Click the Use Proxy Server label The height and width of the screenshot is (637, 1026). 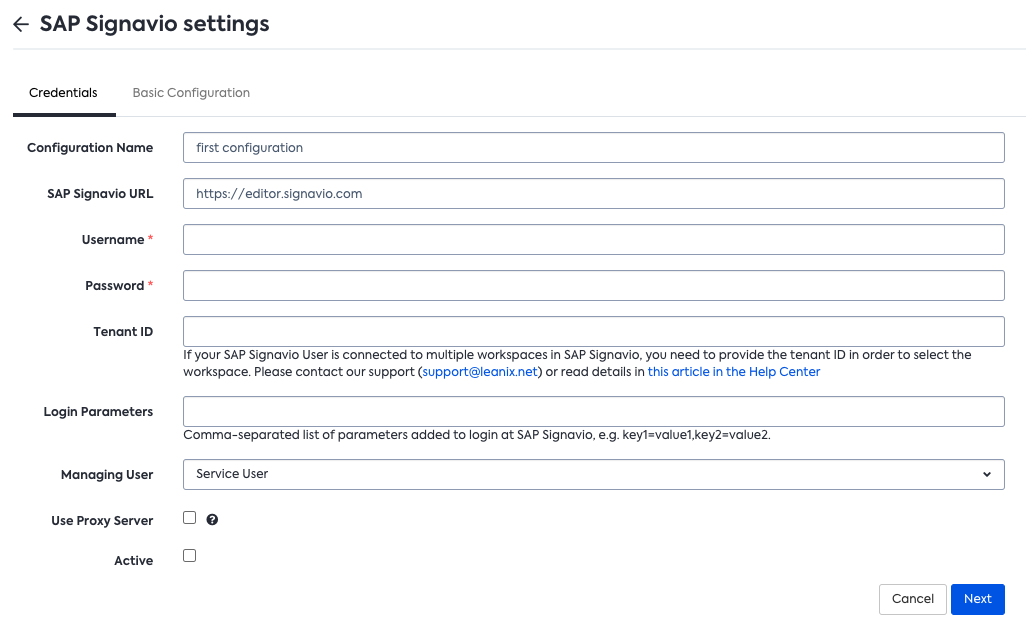tap(102, 521)
